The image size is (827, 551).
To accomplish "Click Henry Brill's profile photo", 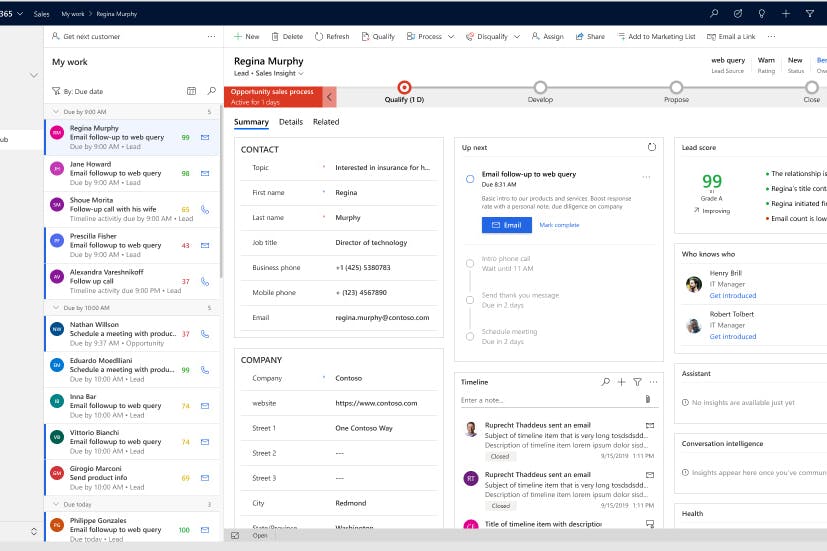I will click(694, 284).
